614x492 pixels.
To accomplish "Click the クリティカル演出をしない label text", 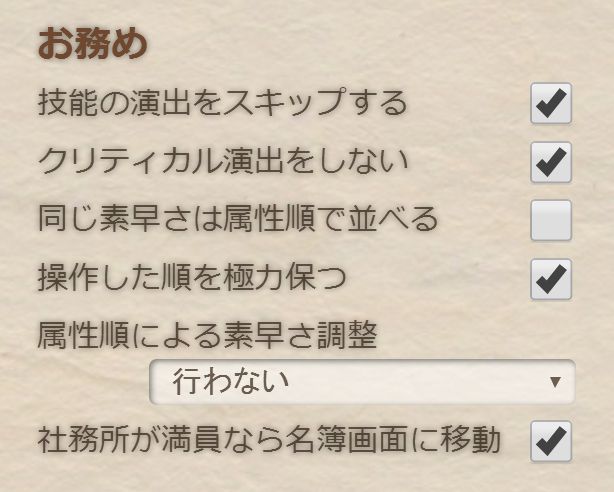I will point(222,160).
